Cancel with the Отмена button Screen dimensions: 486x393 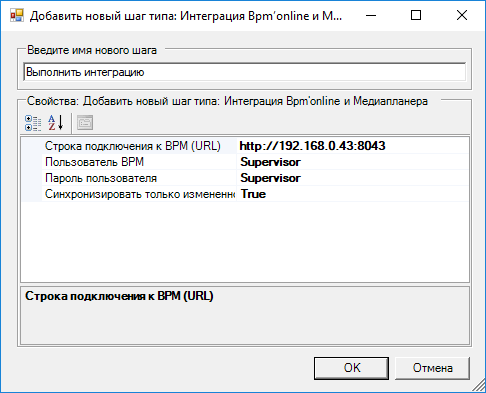tap(432, 368)
